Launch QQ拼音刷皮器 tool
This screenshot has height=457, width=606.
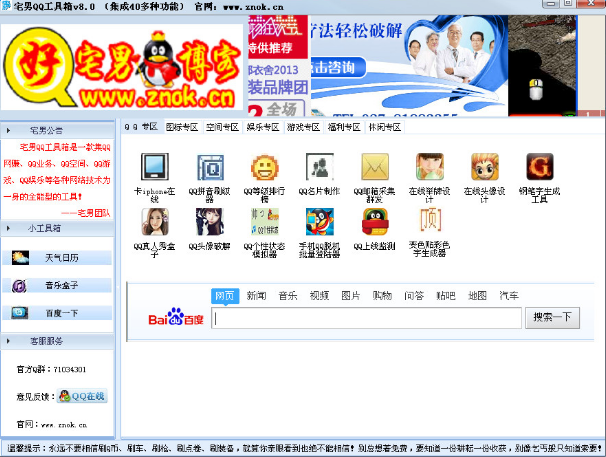(210, 167)
